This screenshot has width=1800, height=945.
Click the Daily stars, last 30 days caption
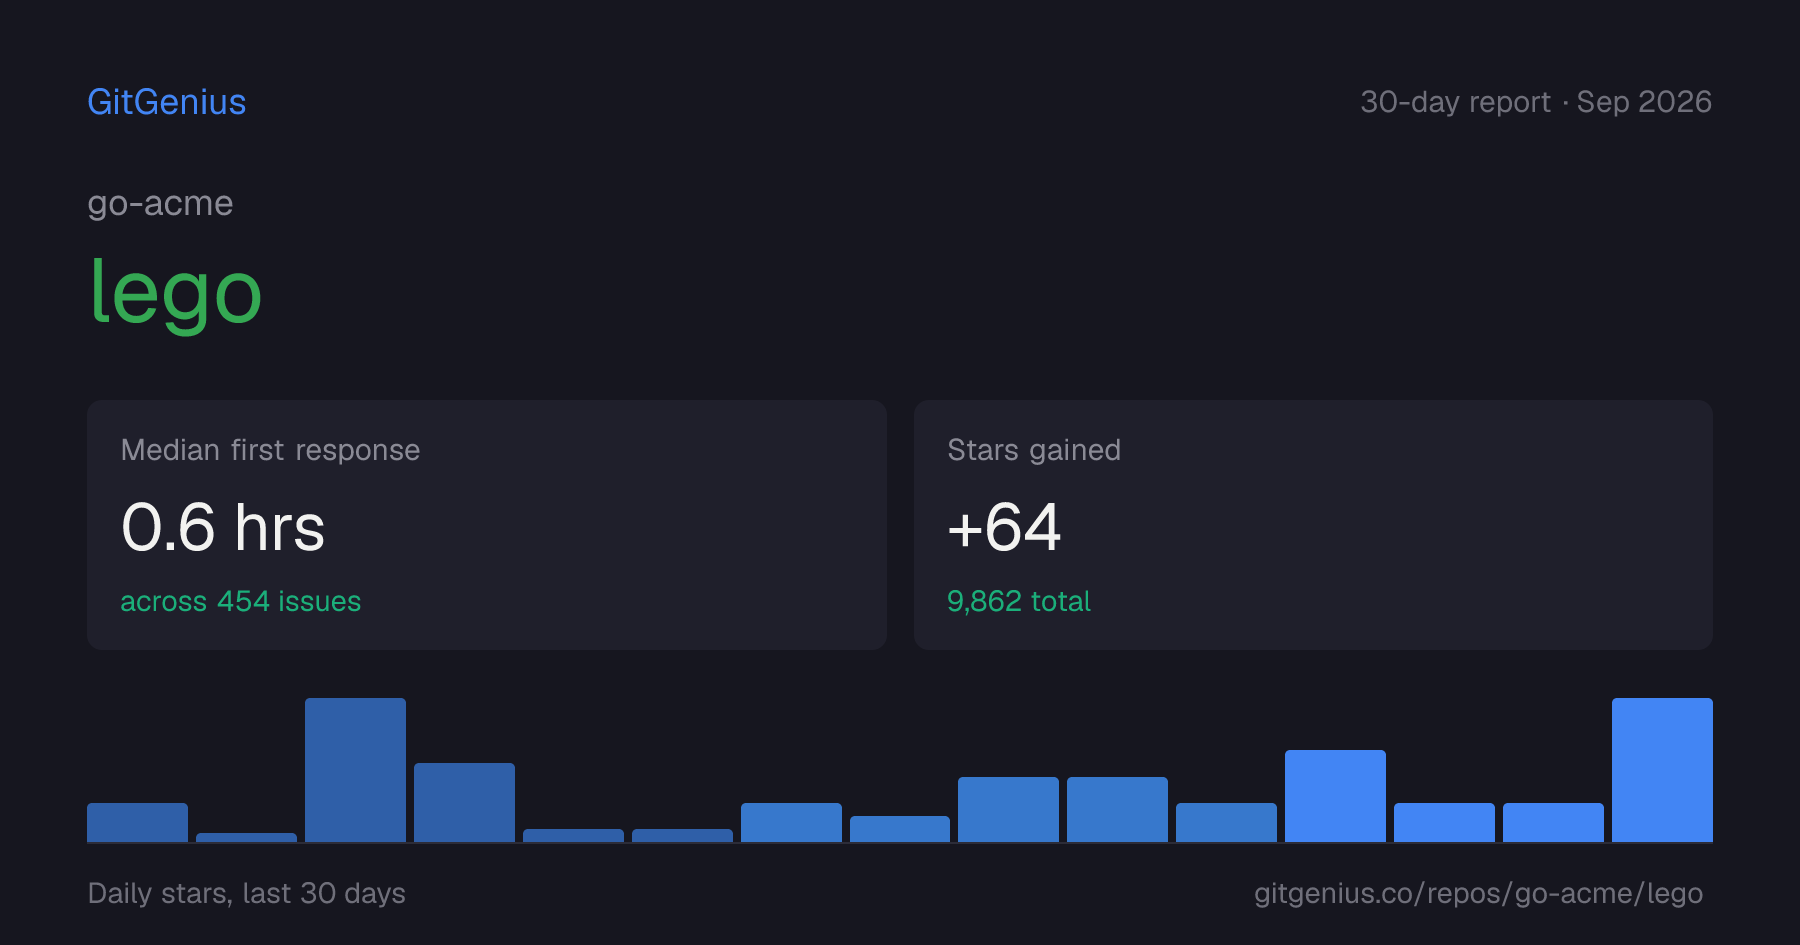point(246,893)
